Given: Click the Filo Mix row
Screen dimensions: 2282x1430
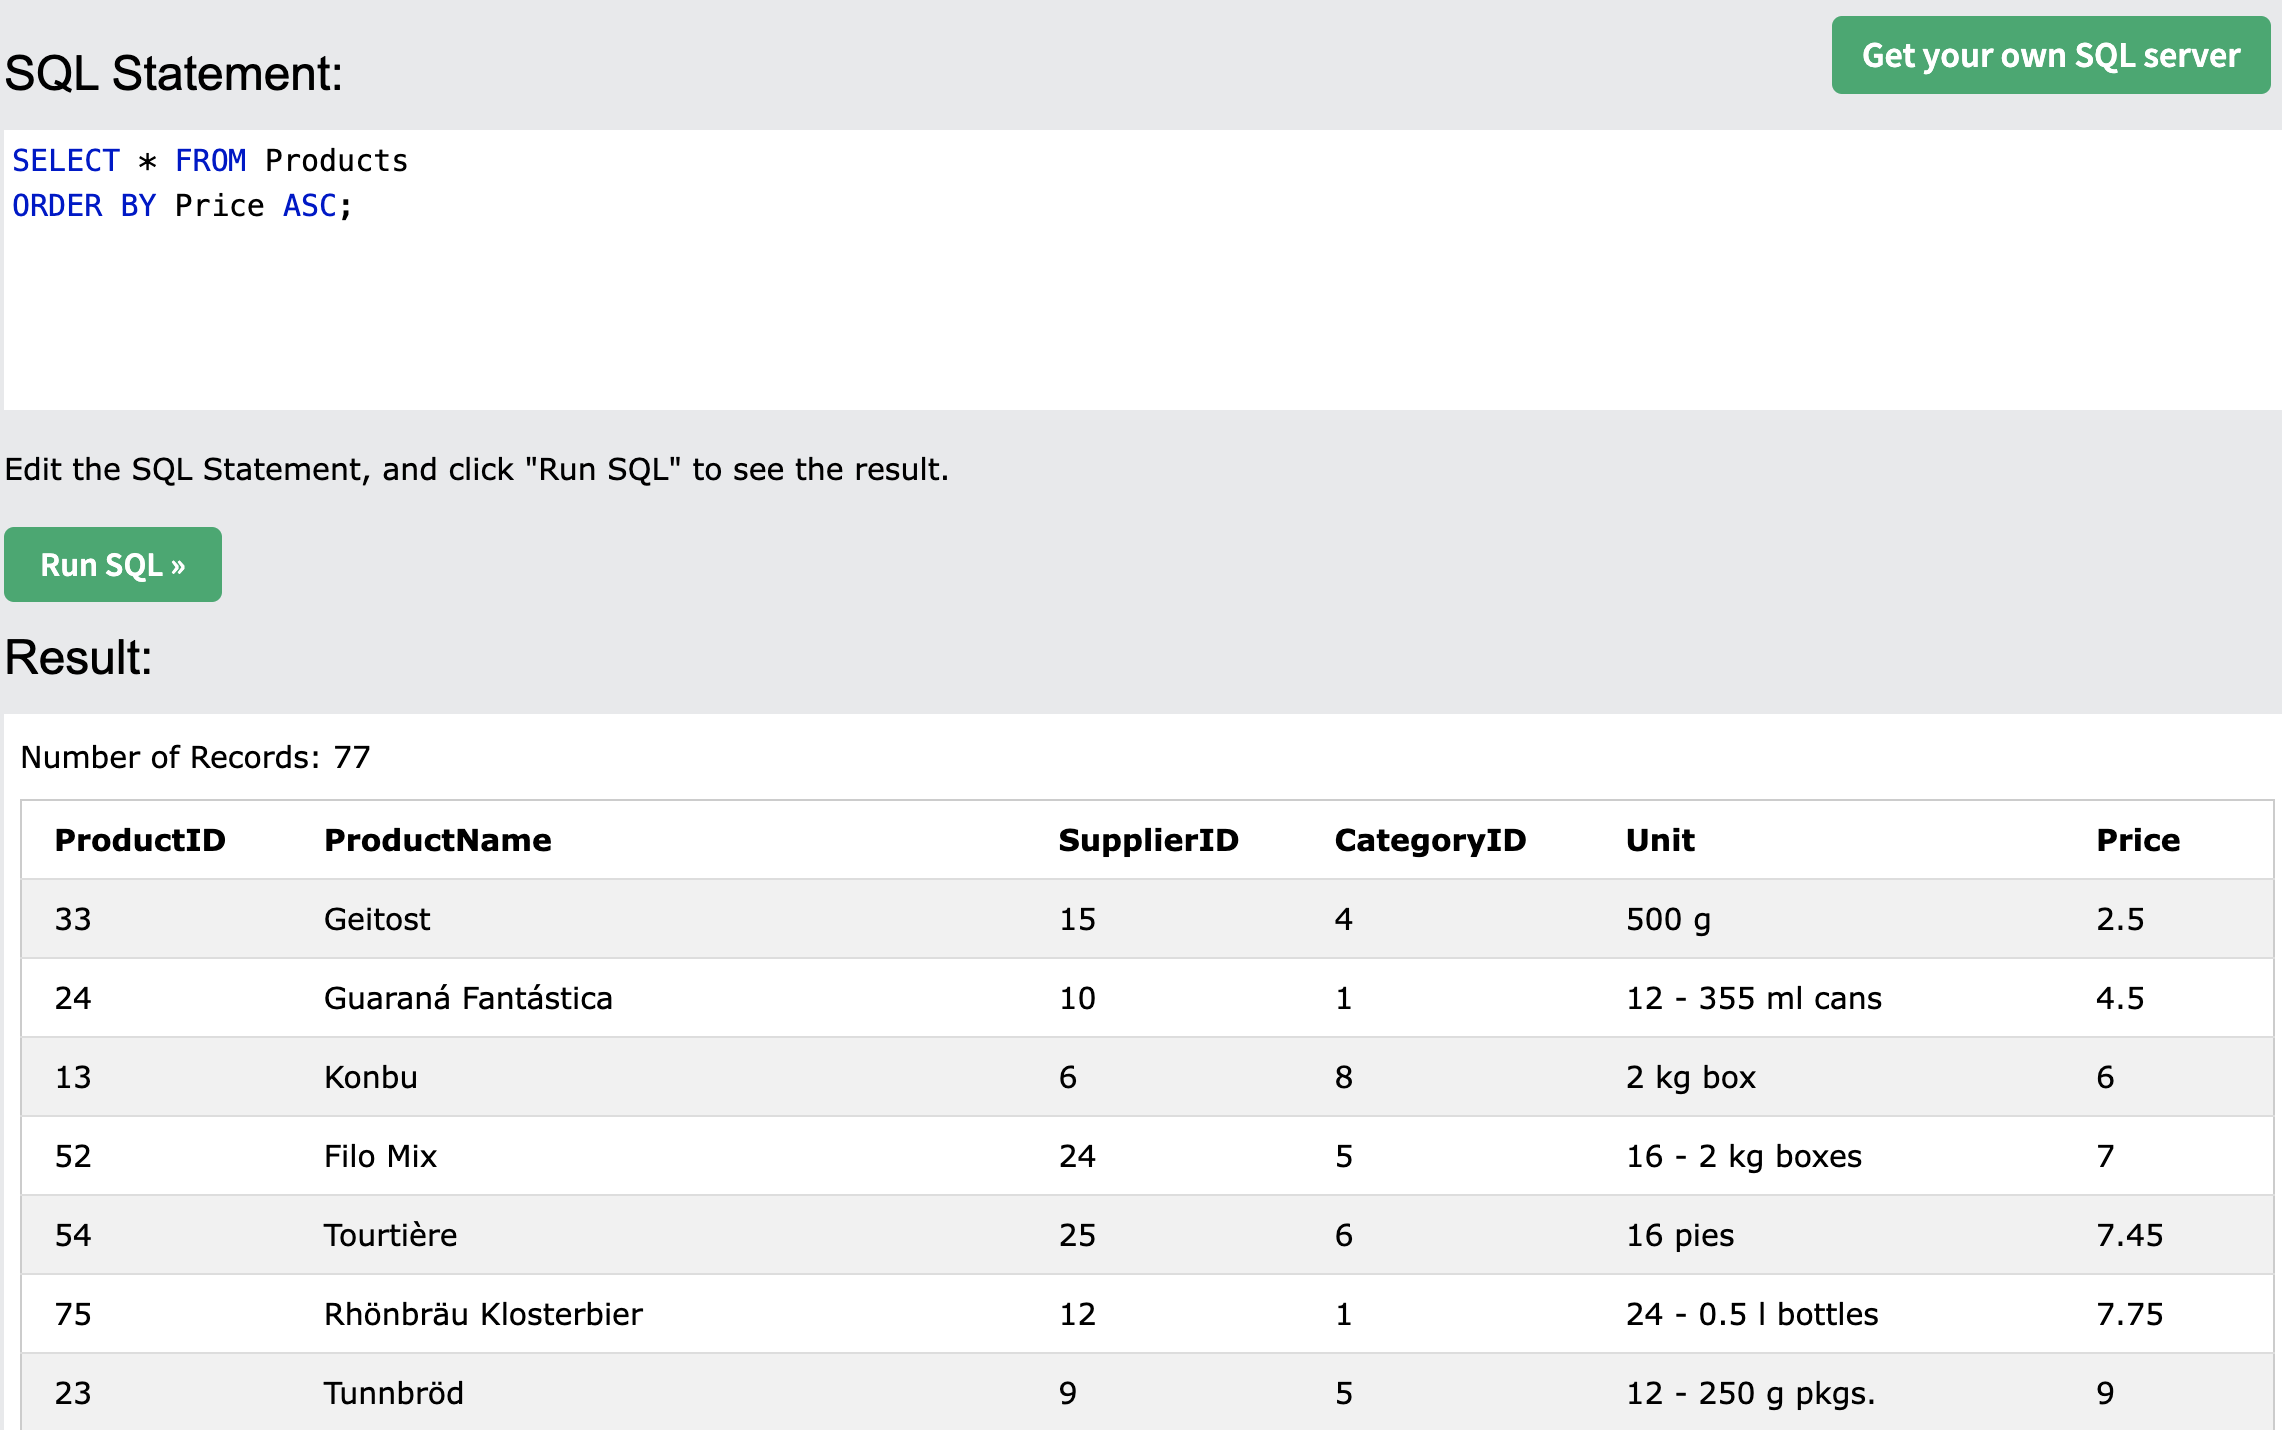Looking at the screenshot, I should pyautogui.click(x=380, y=1156).
